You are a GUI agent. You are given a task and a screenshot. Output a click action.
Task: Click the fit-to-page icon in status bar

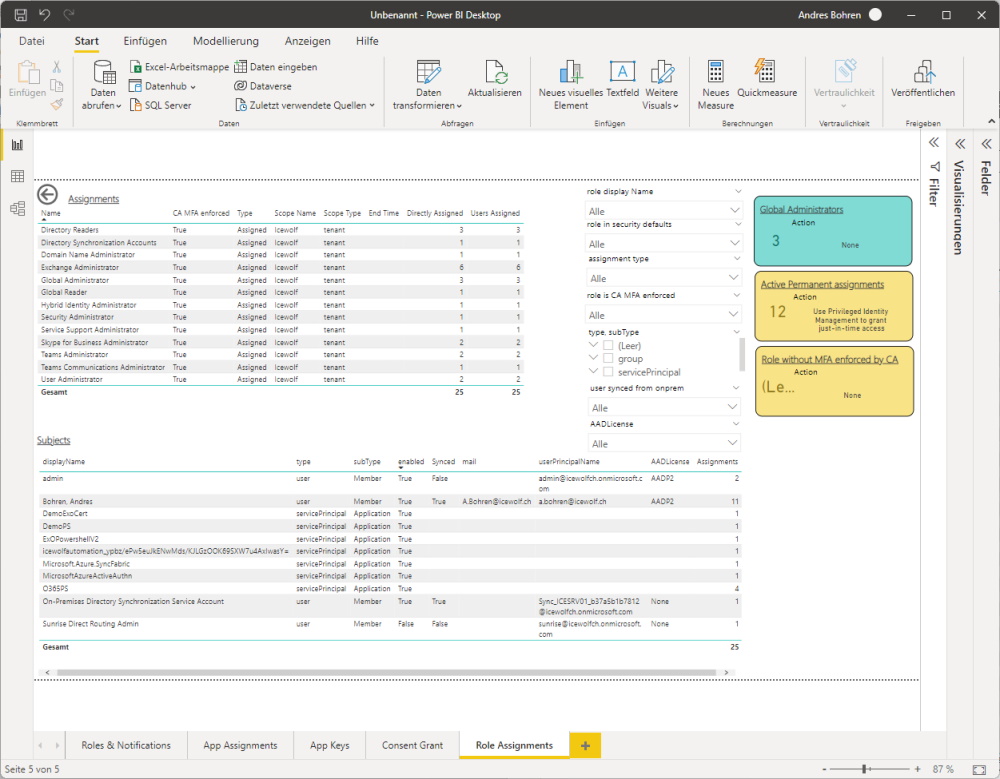[x=979, y=769]
